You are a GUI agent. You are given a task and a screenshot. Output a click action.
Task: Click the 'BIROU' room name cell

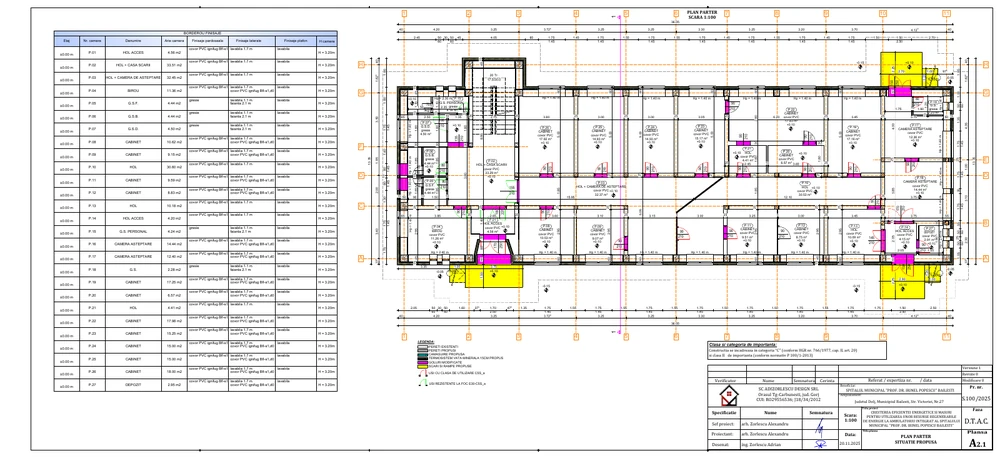[x=133, y=91]
